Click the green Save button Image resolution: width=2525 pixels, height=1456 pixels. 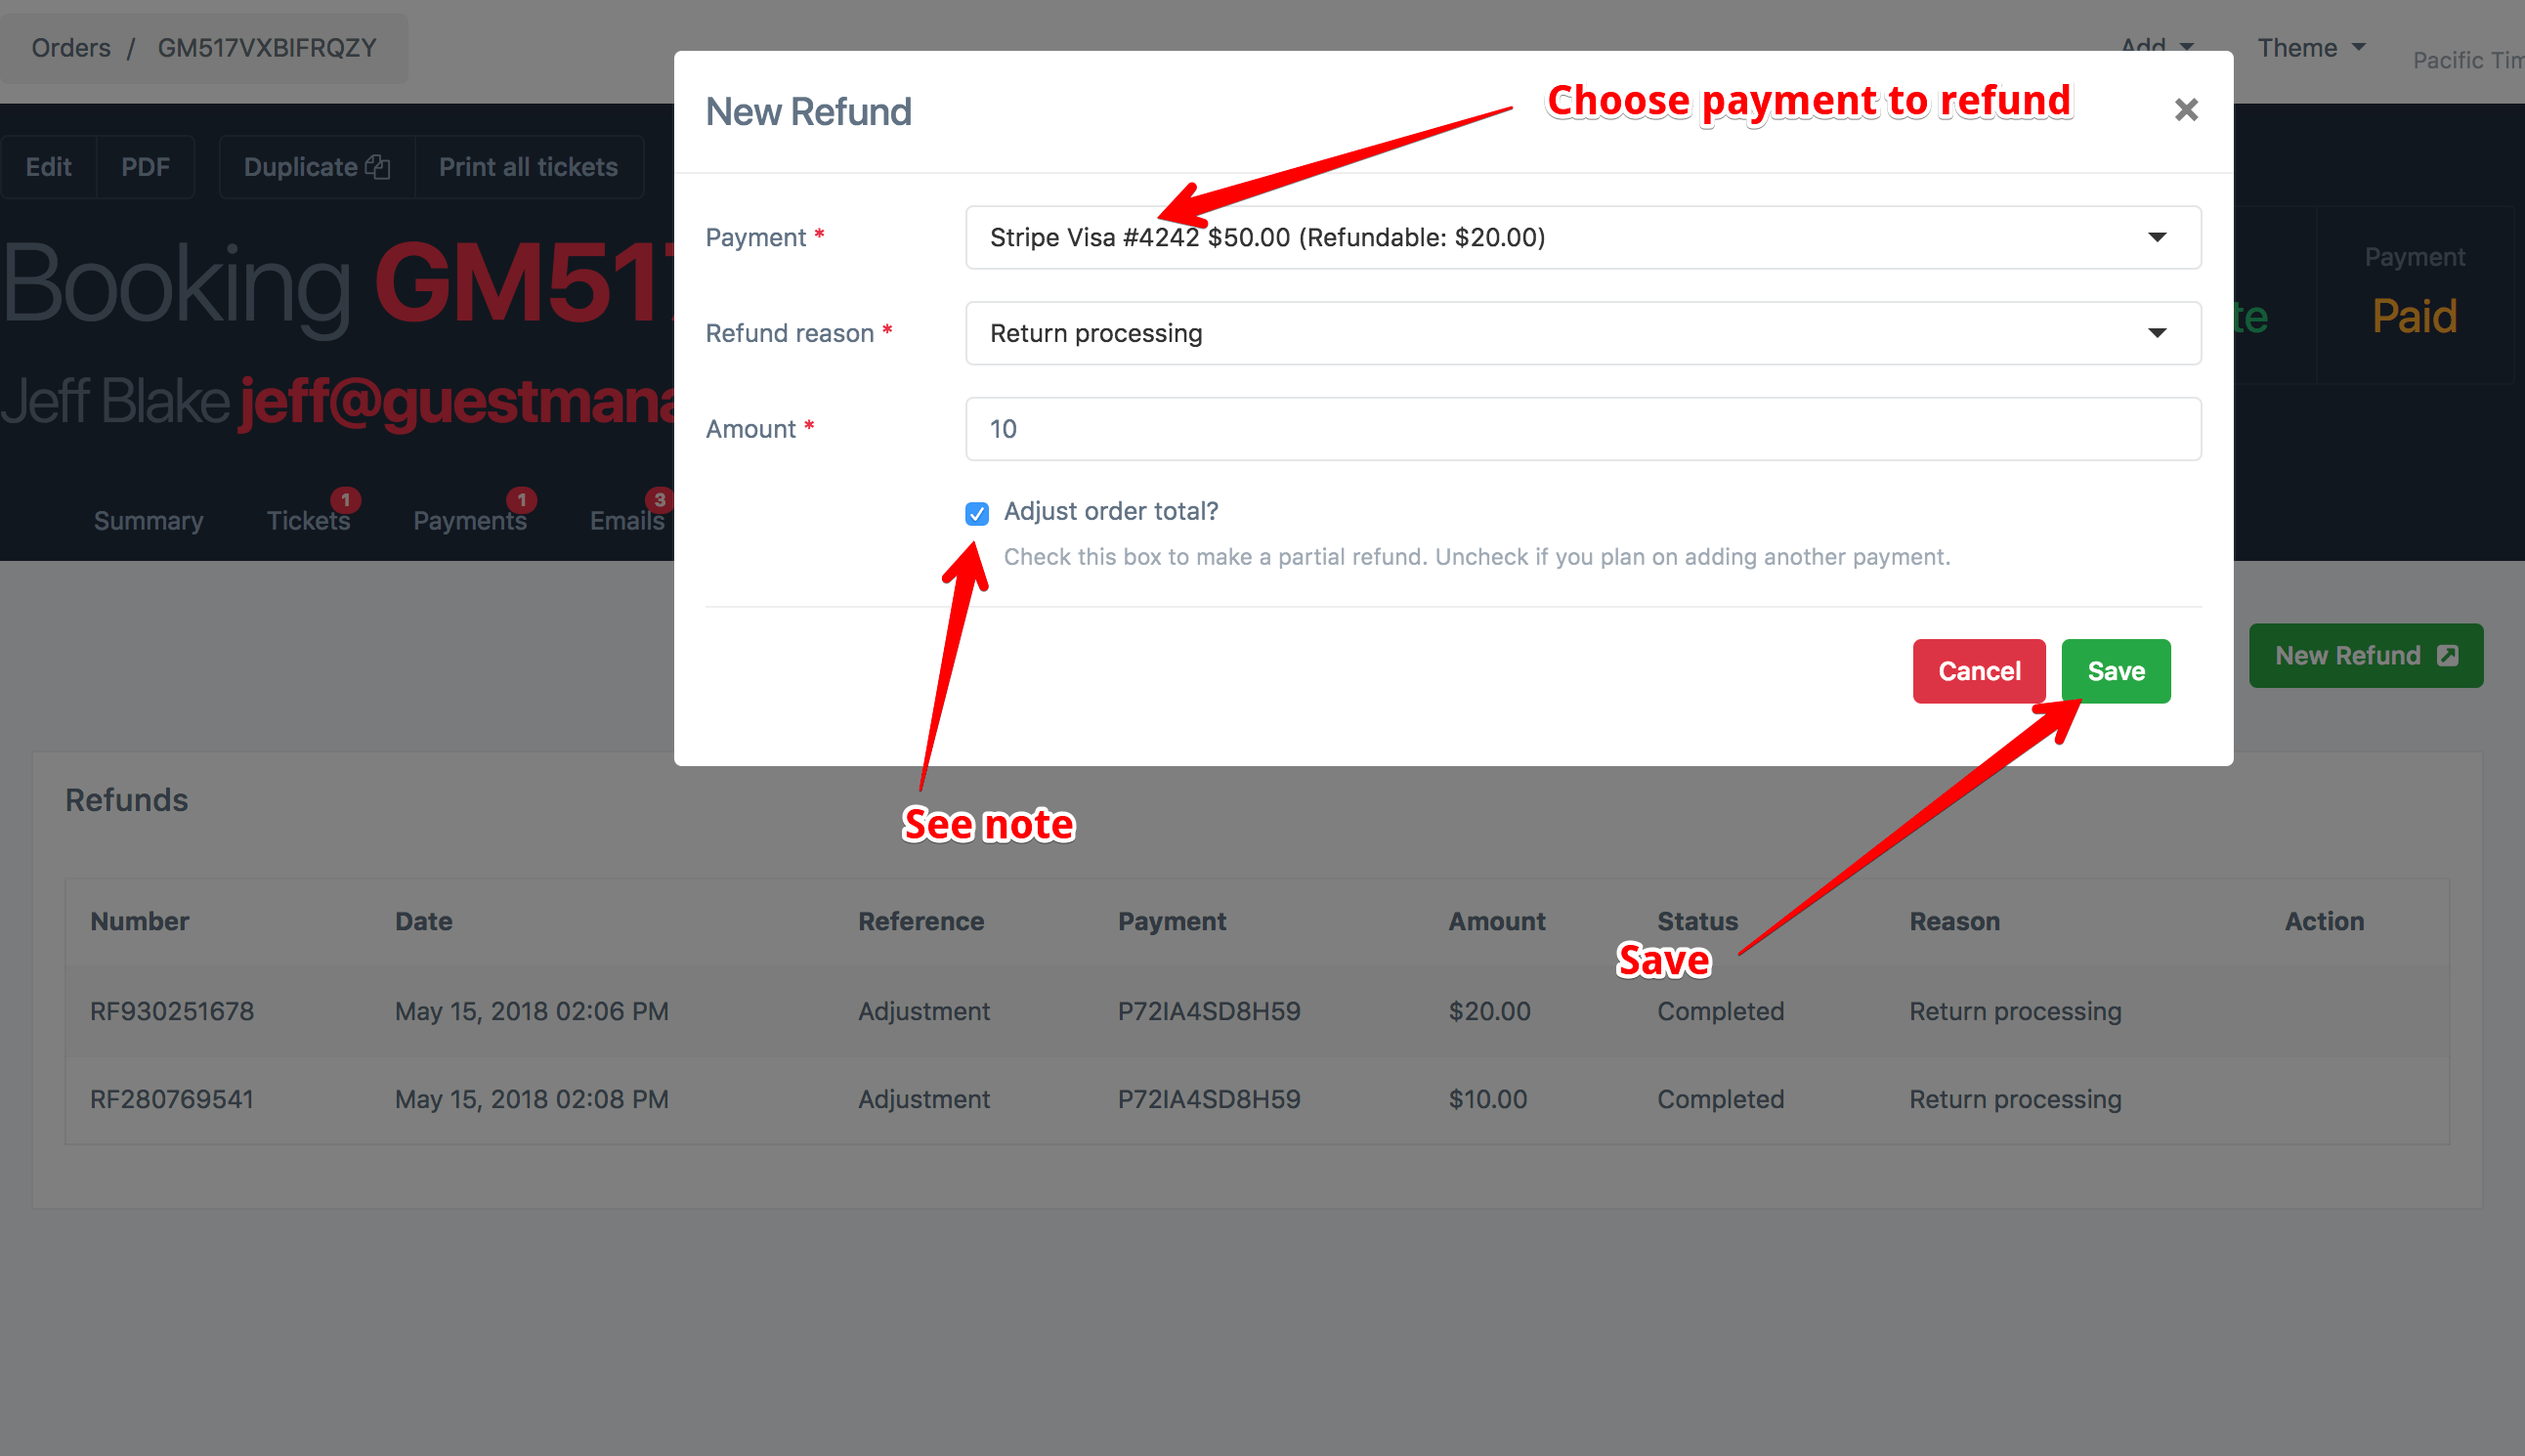[2116, 671]
